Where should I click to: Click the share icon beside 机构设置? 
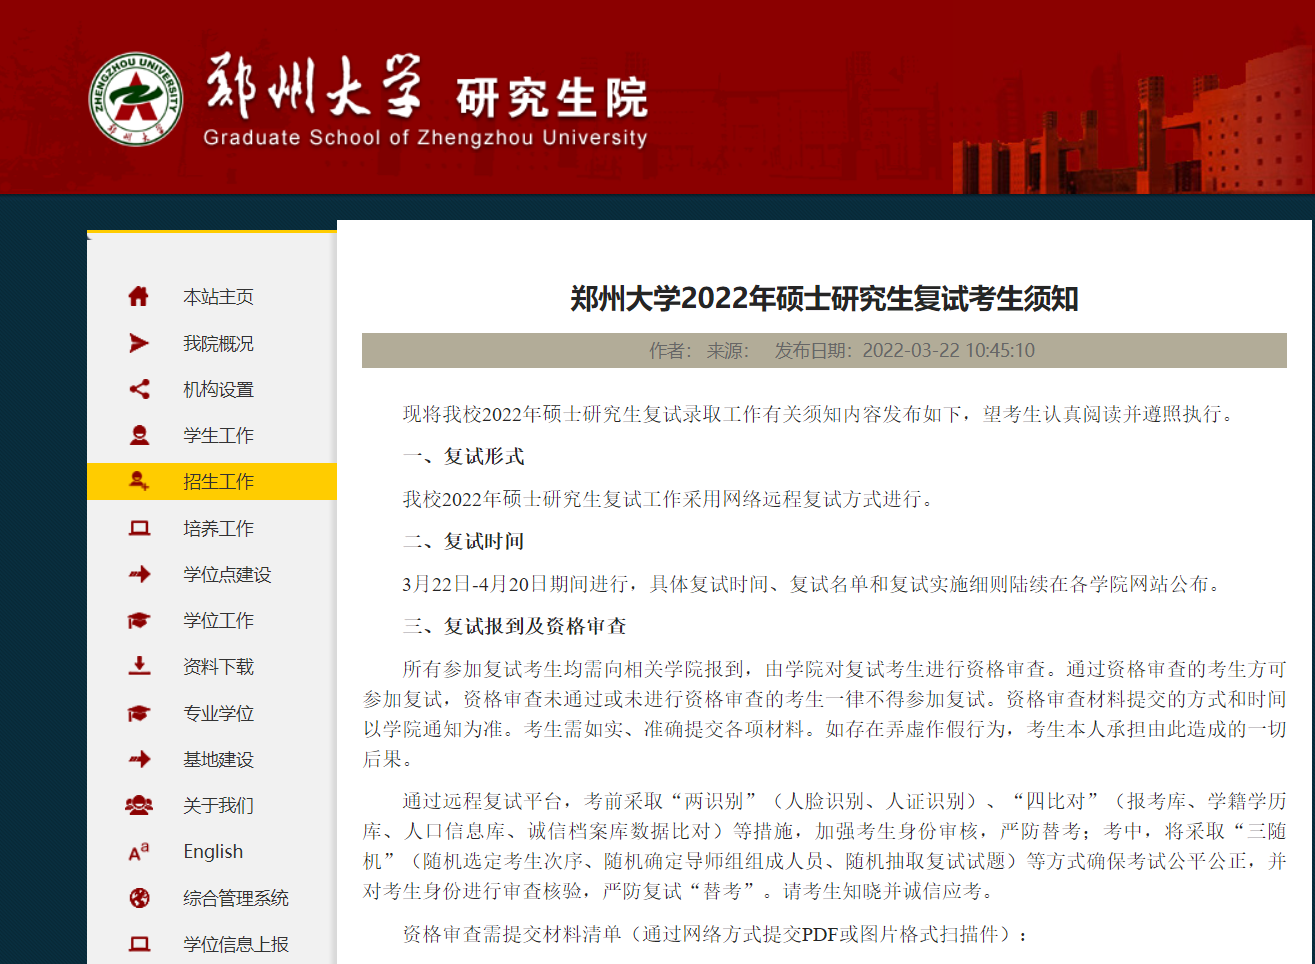[x=139, y=389]
